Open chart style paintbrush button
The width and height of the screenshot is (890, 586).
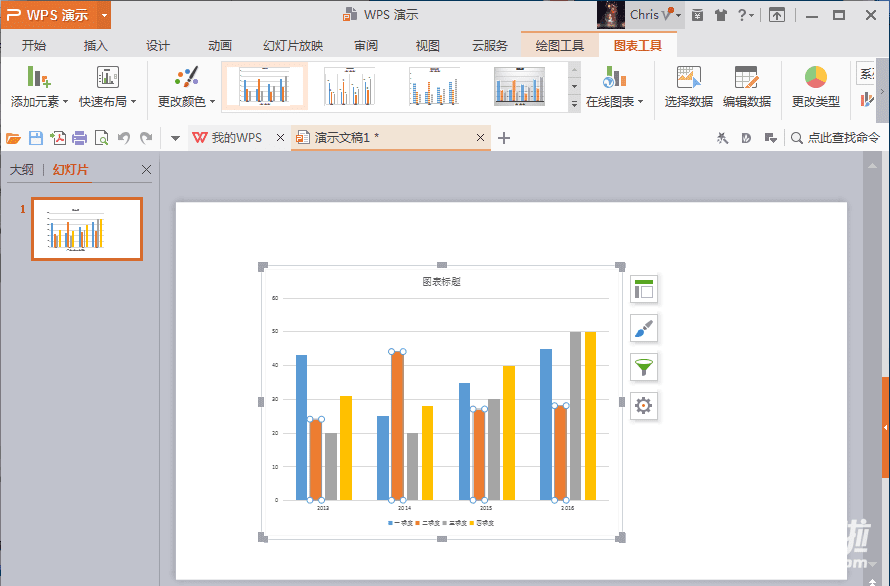click(x=644, y=328)
